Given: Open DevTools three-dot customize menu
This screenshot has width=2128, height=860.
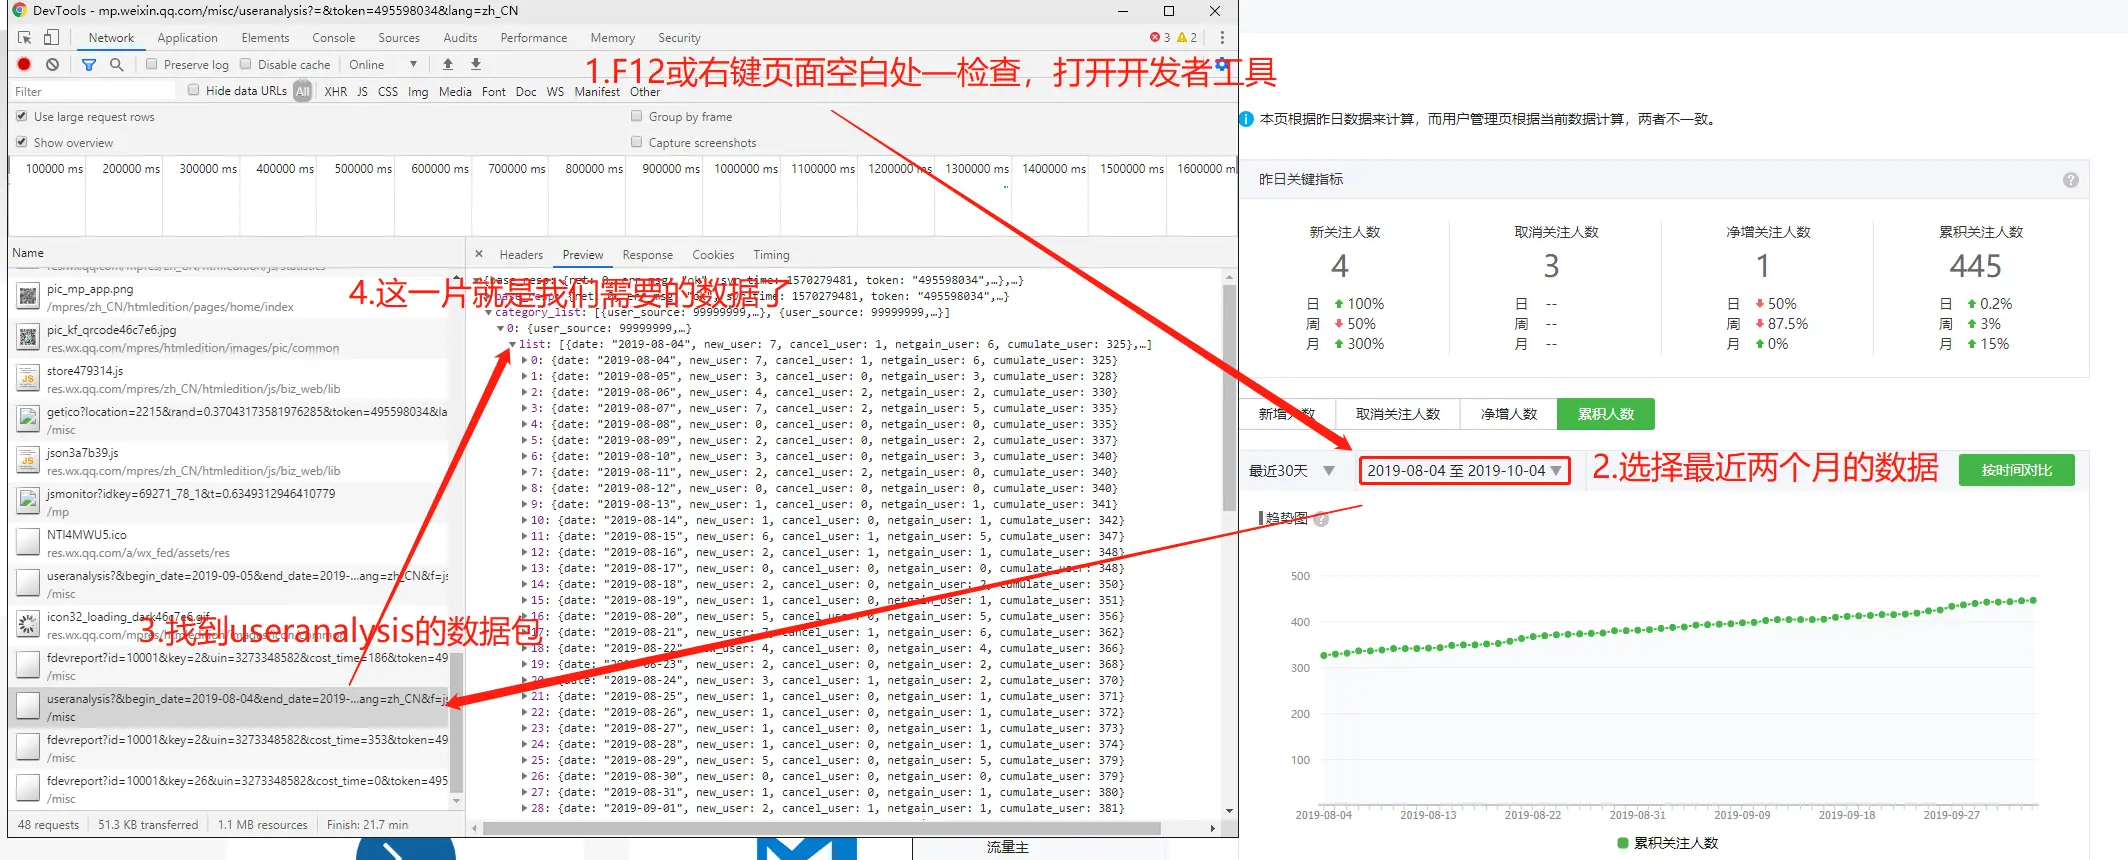Looking at the screenshot, I should tap(1222, 37).
